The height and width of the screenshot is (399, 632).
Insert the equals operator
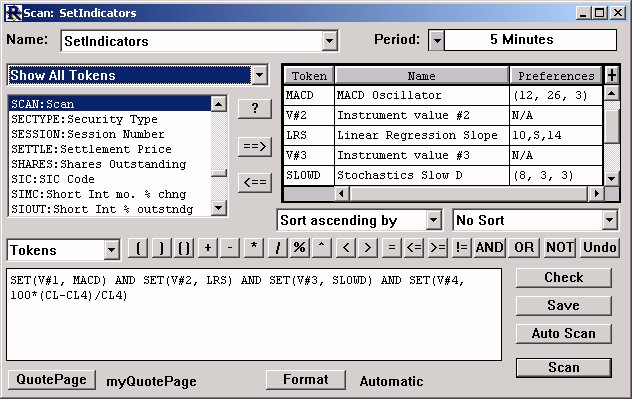point(391,248)
